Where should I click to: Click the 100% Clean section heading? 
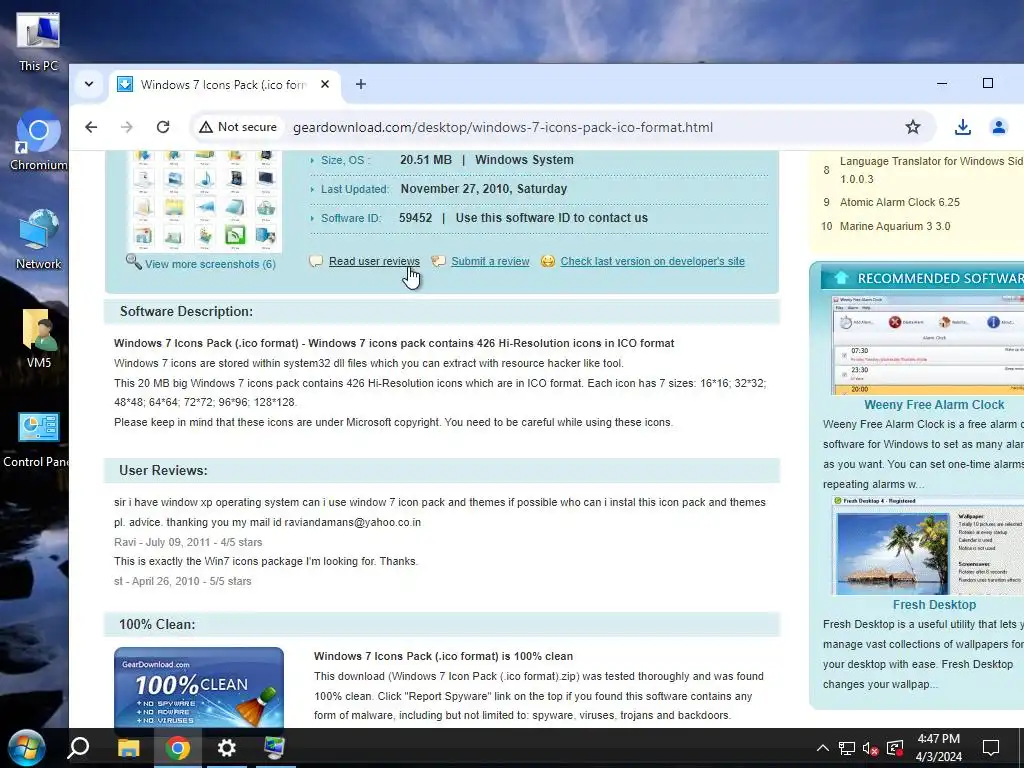157,624
